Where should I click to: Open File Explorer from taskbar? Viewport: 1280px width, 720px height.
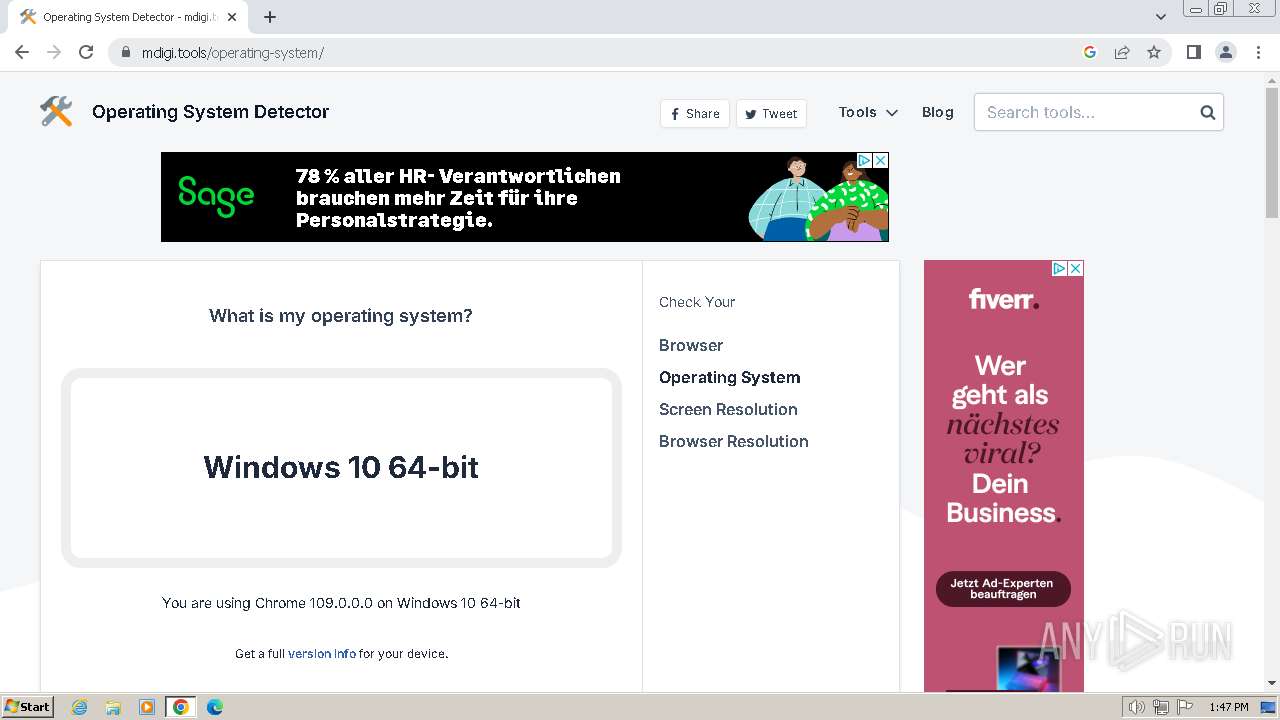tap(113, 707)
